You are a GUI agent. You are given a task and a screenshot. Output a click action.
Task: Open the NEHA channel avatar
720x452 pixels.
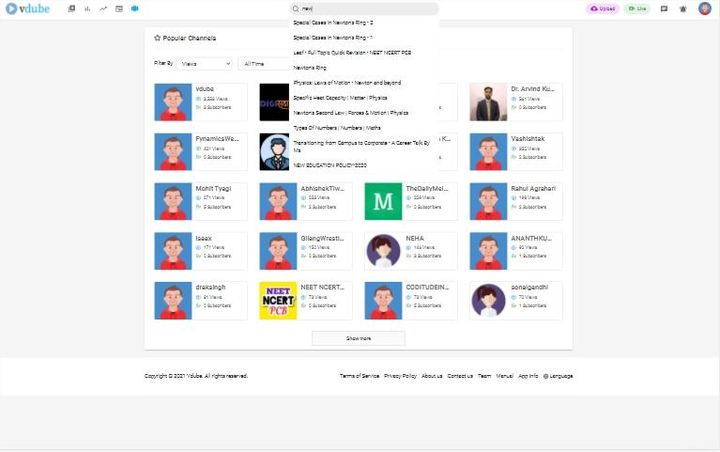pos(383,251)
